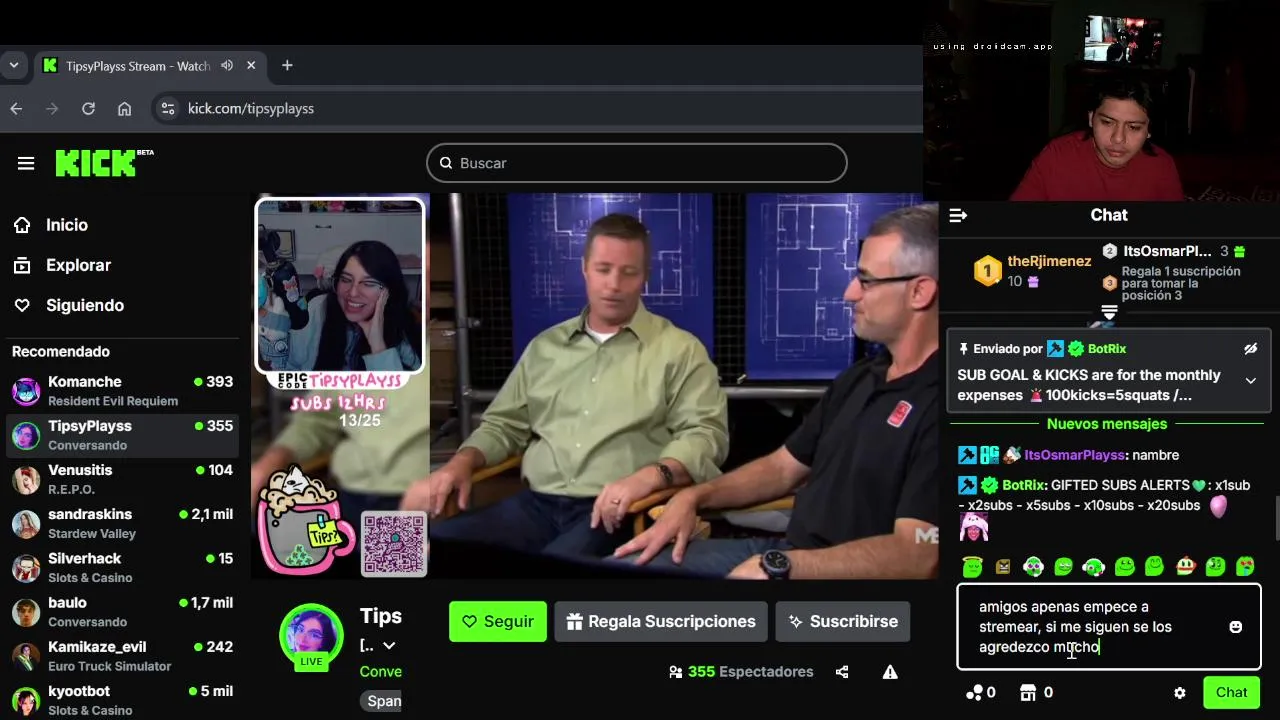The height and width of the screenshot is (720, 1280).
Task: Open the Kamikaze_evil channel
Action: [x=122, y=655]
